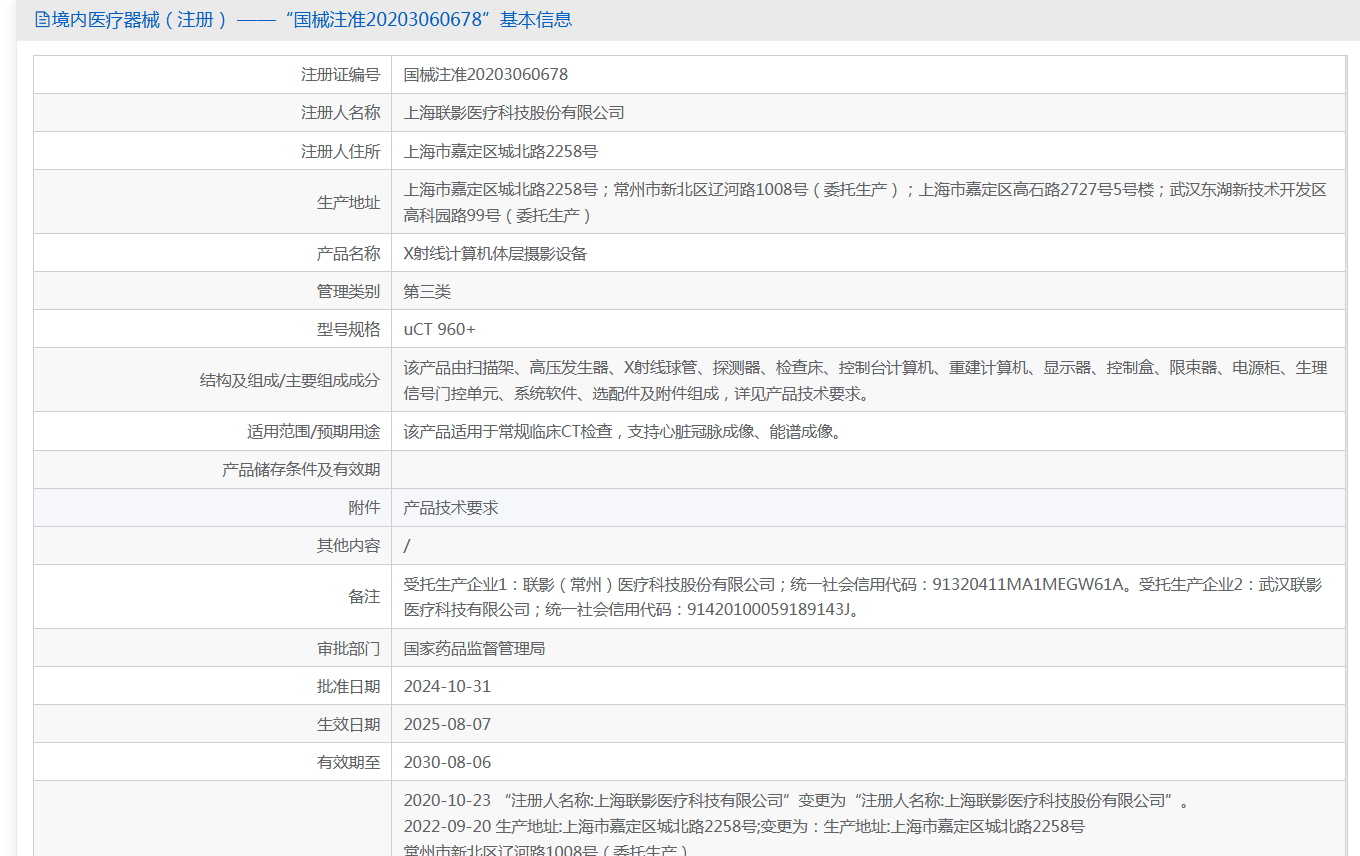Screen dimensions: 1360x856
Task: Select the 审批部门 row label
Action: 349,649
